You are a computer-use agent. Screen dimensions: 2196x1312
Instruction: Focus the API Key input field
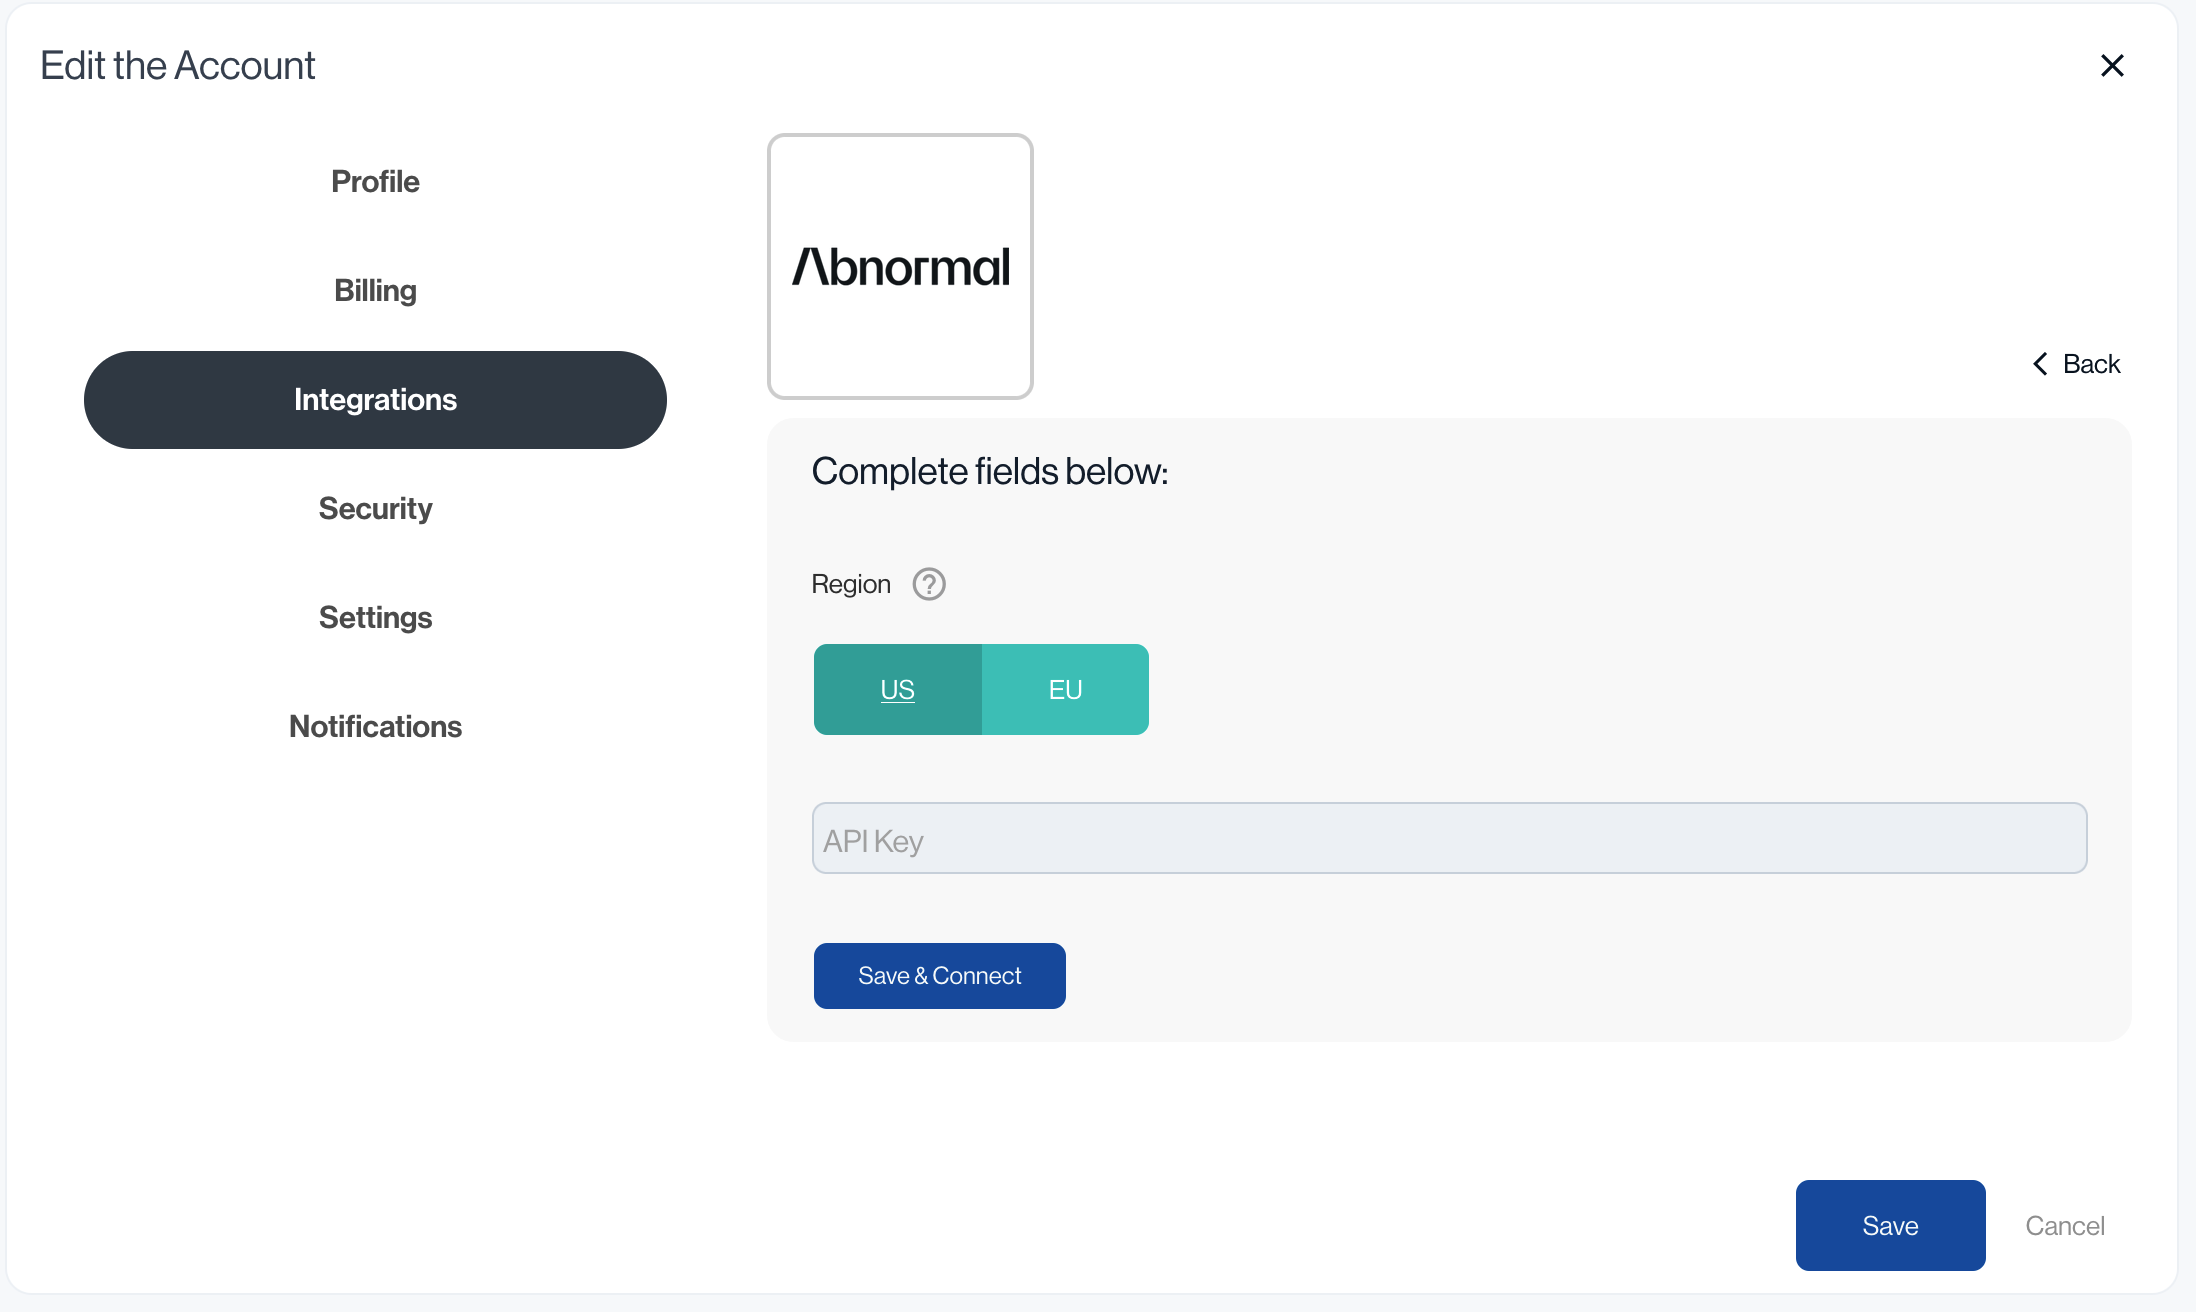click(x=1449, y=839)
